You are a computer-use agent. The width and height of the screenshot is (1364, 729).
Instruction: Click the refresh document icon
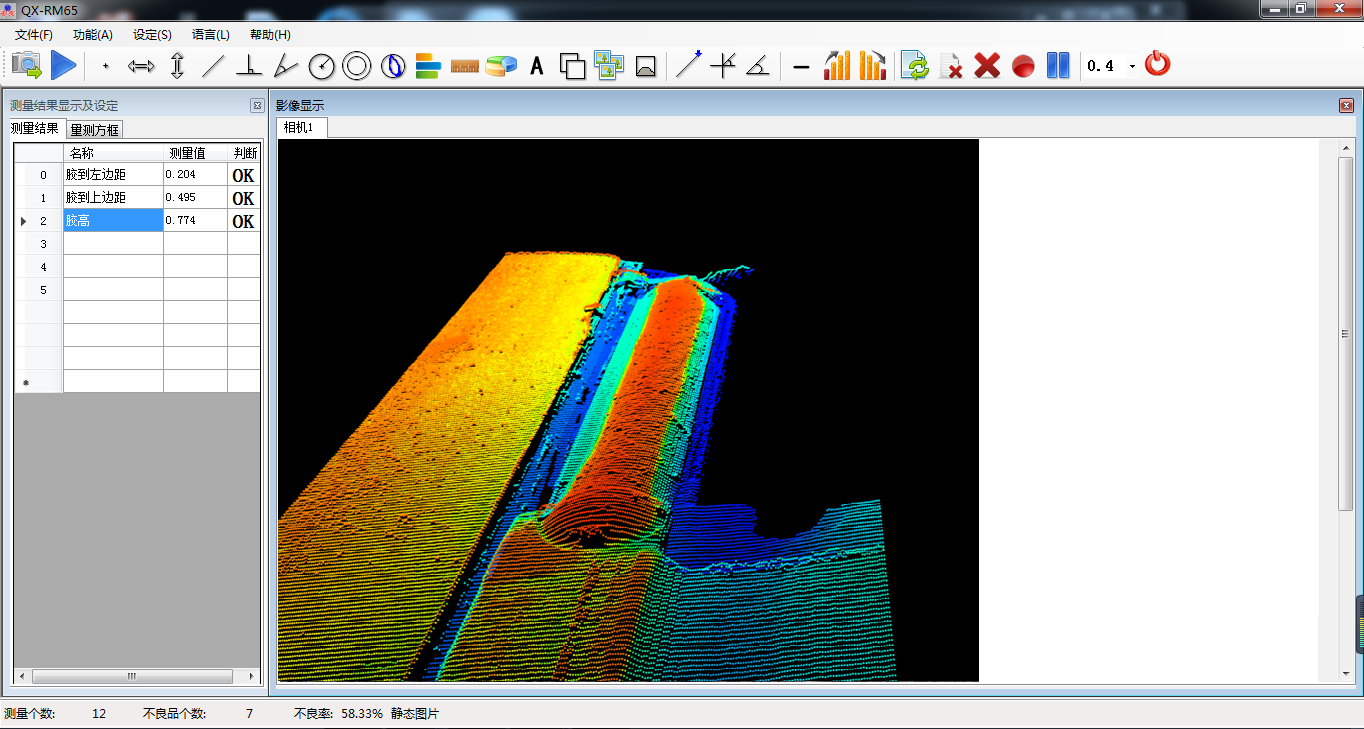pos(914,67)
